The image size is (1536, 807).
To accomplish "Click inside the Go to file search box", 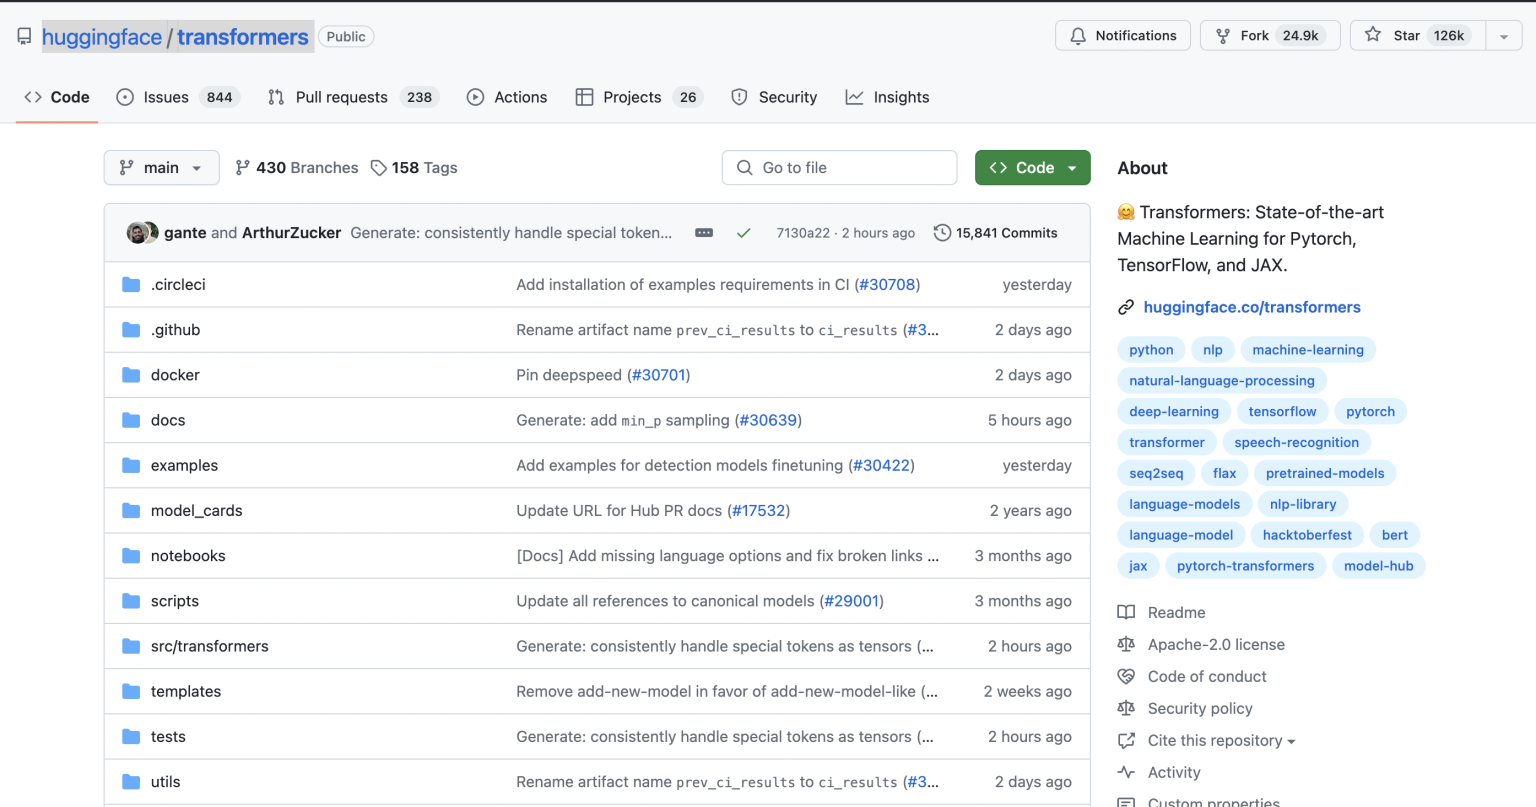I will click(x=839, y=167).
